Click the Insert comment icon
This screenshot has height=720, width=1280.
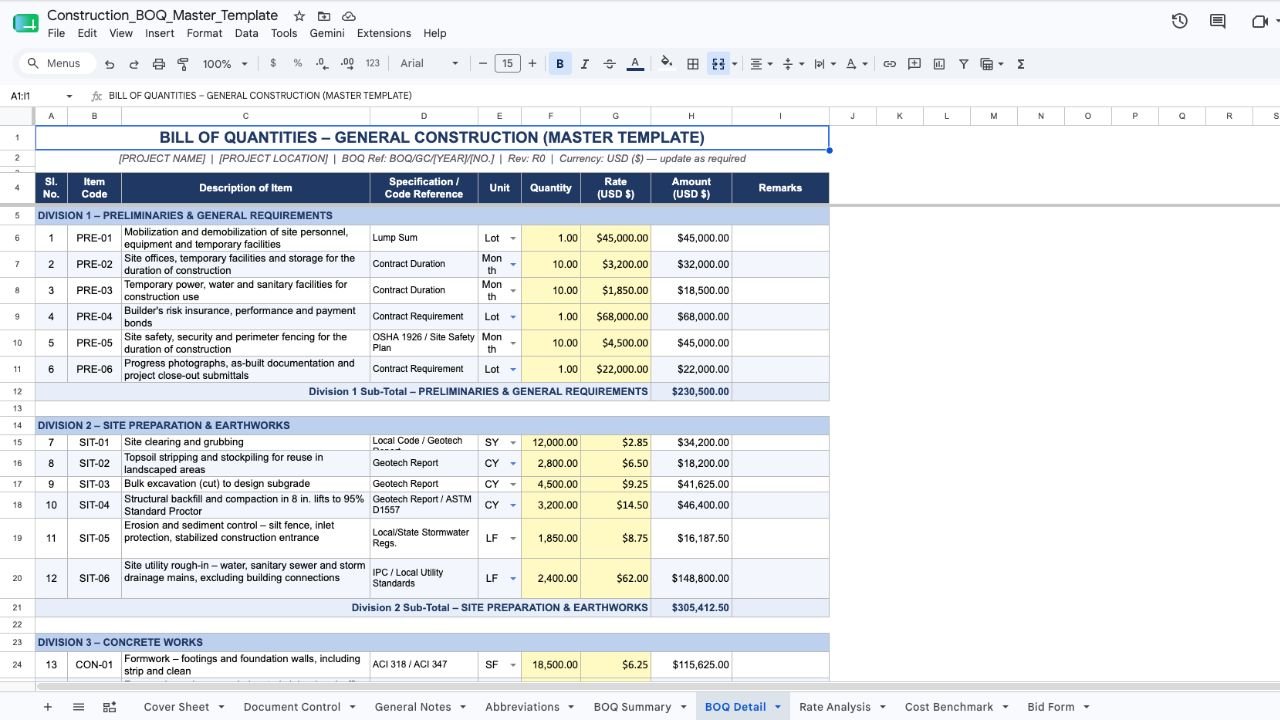(914, 64)
